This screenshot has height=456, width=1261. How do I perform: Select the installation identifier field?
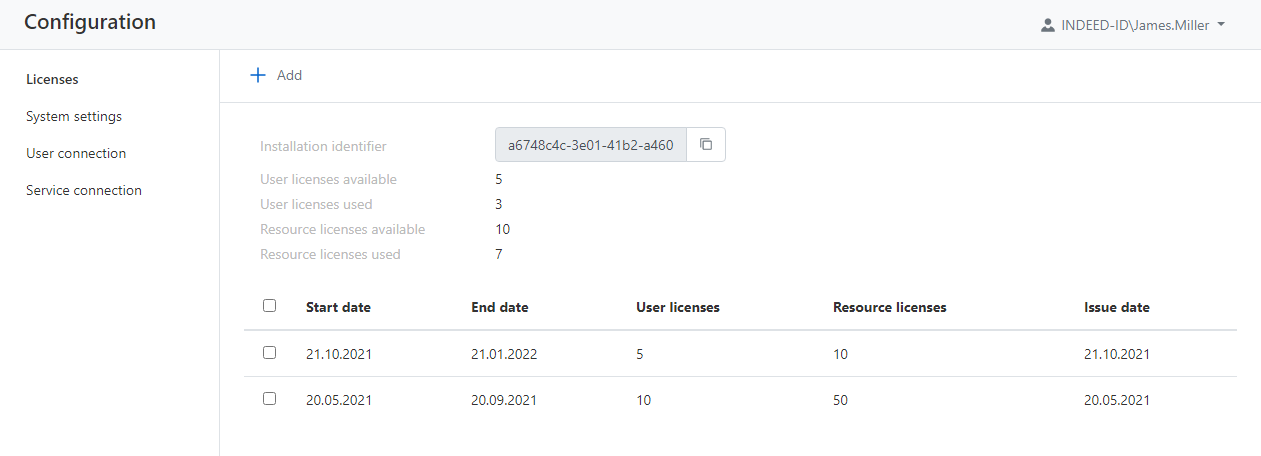click(591, 145)
